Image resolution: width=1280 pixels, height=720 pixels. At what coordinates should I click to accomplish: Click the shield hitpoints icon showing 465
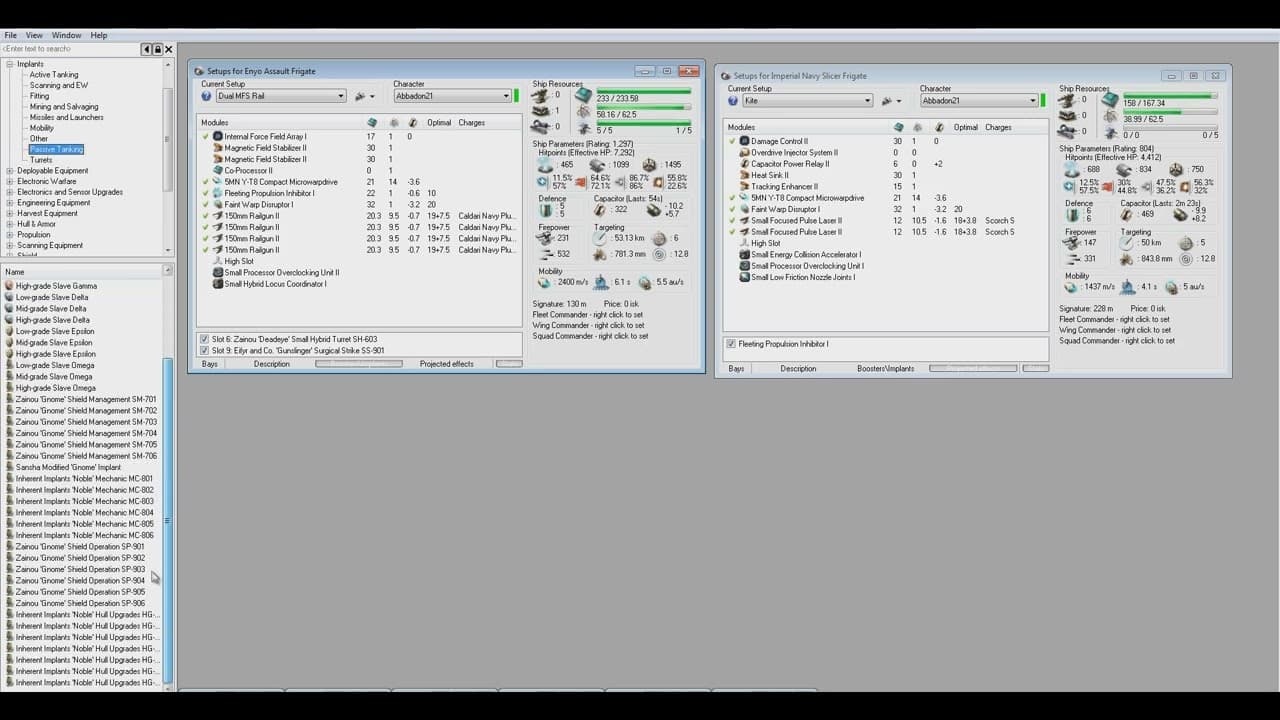[546, 164]
